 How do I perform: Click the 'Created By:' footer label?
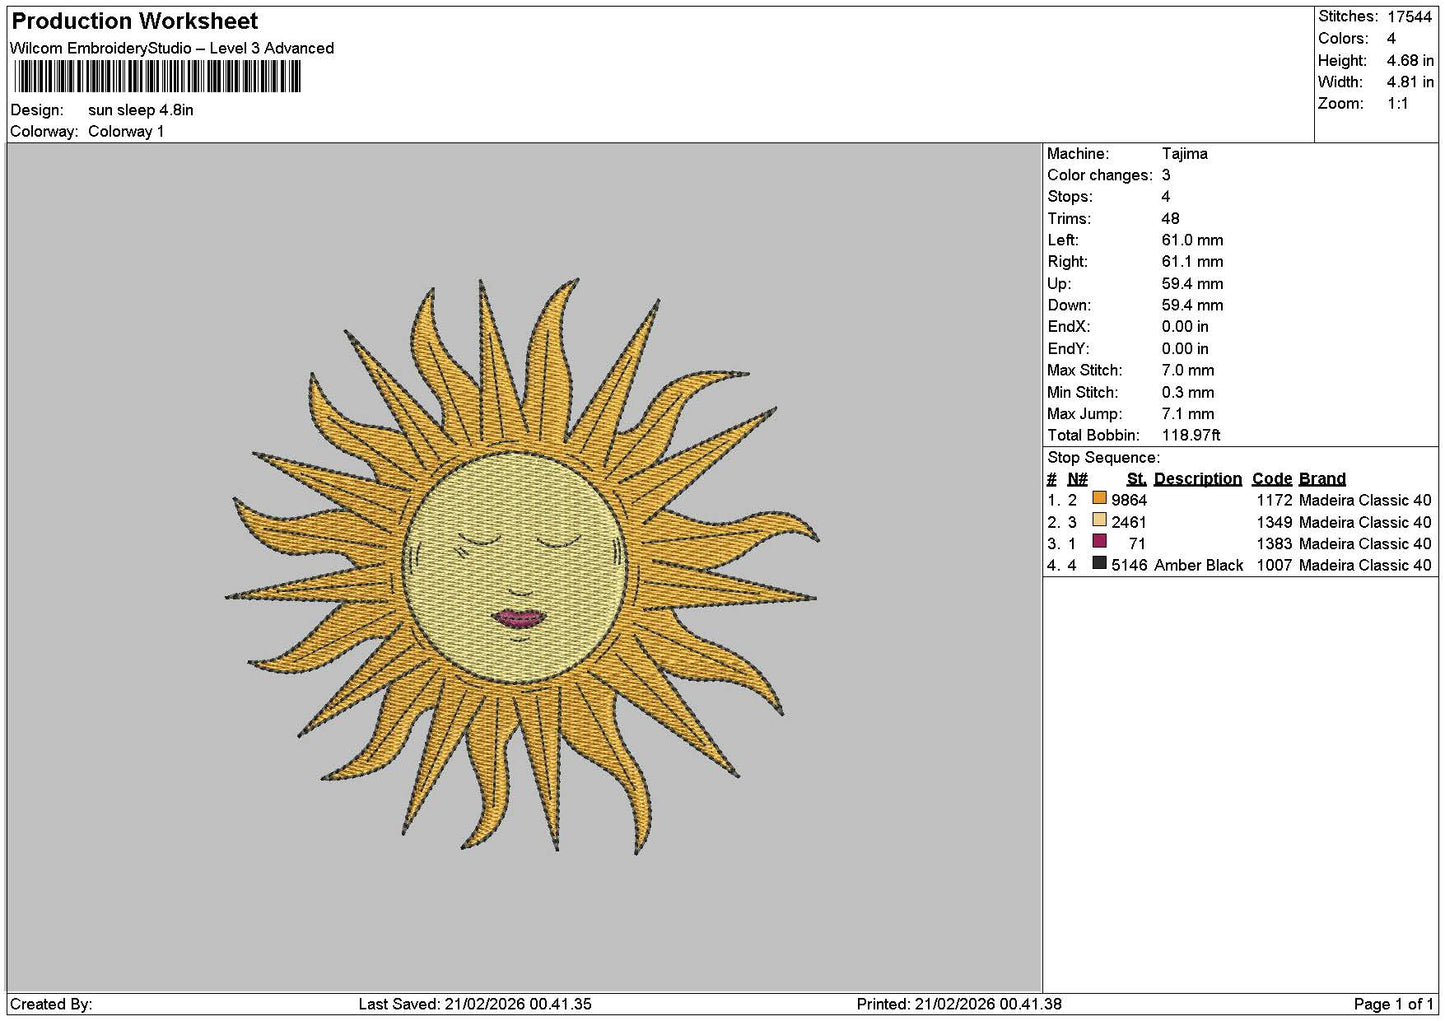tap(51, 1004)
